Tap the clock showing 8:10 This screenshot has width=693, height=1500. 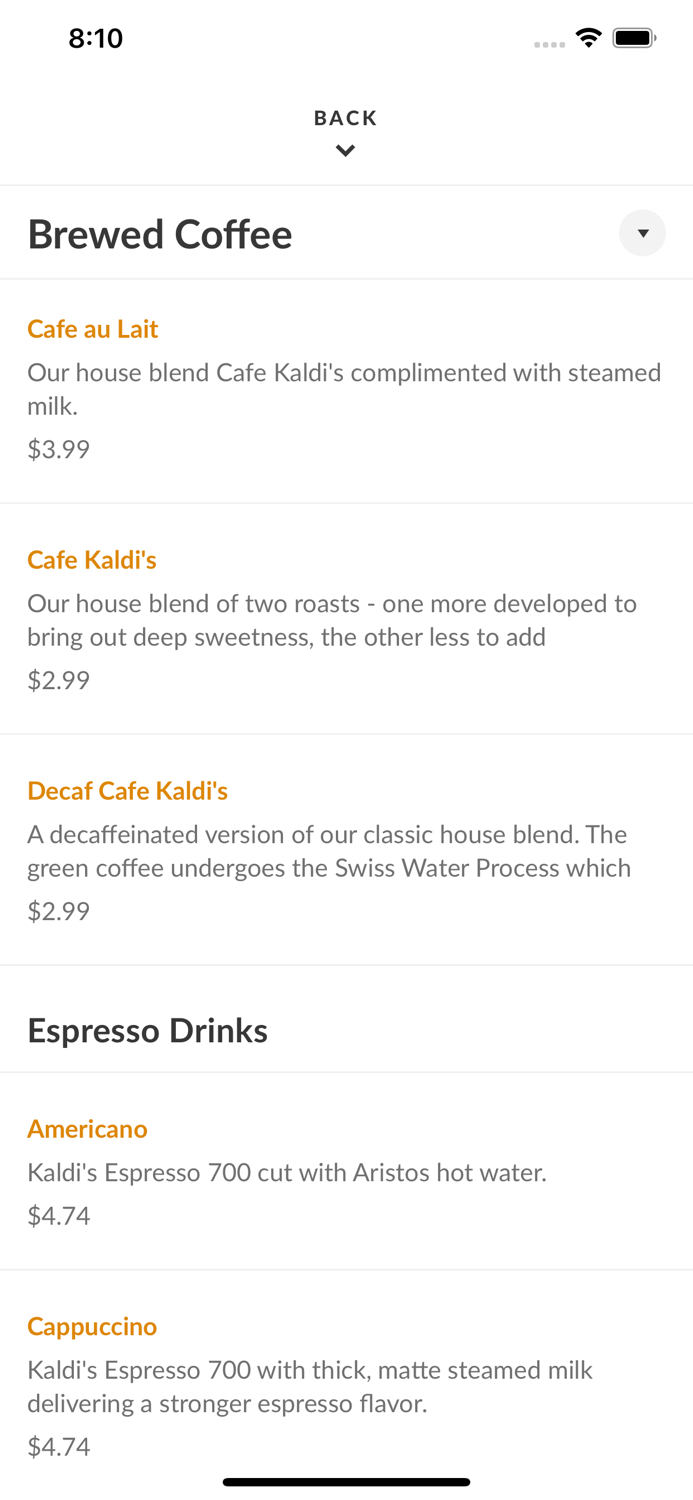pyautogui.click(x=96, y=38)
